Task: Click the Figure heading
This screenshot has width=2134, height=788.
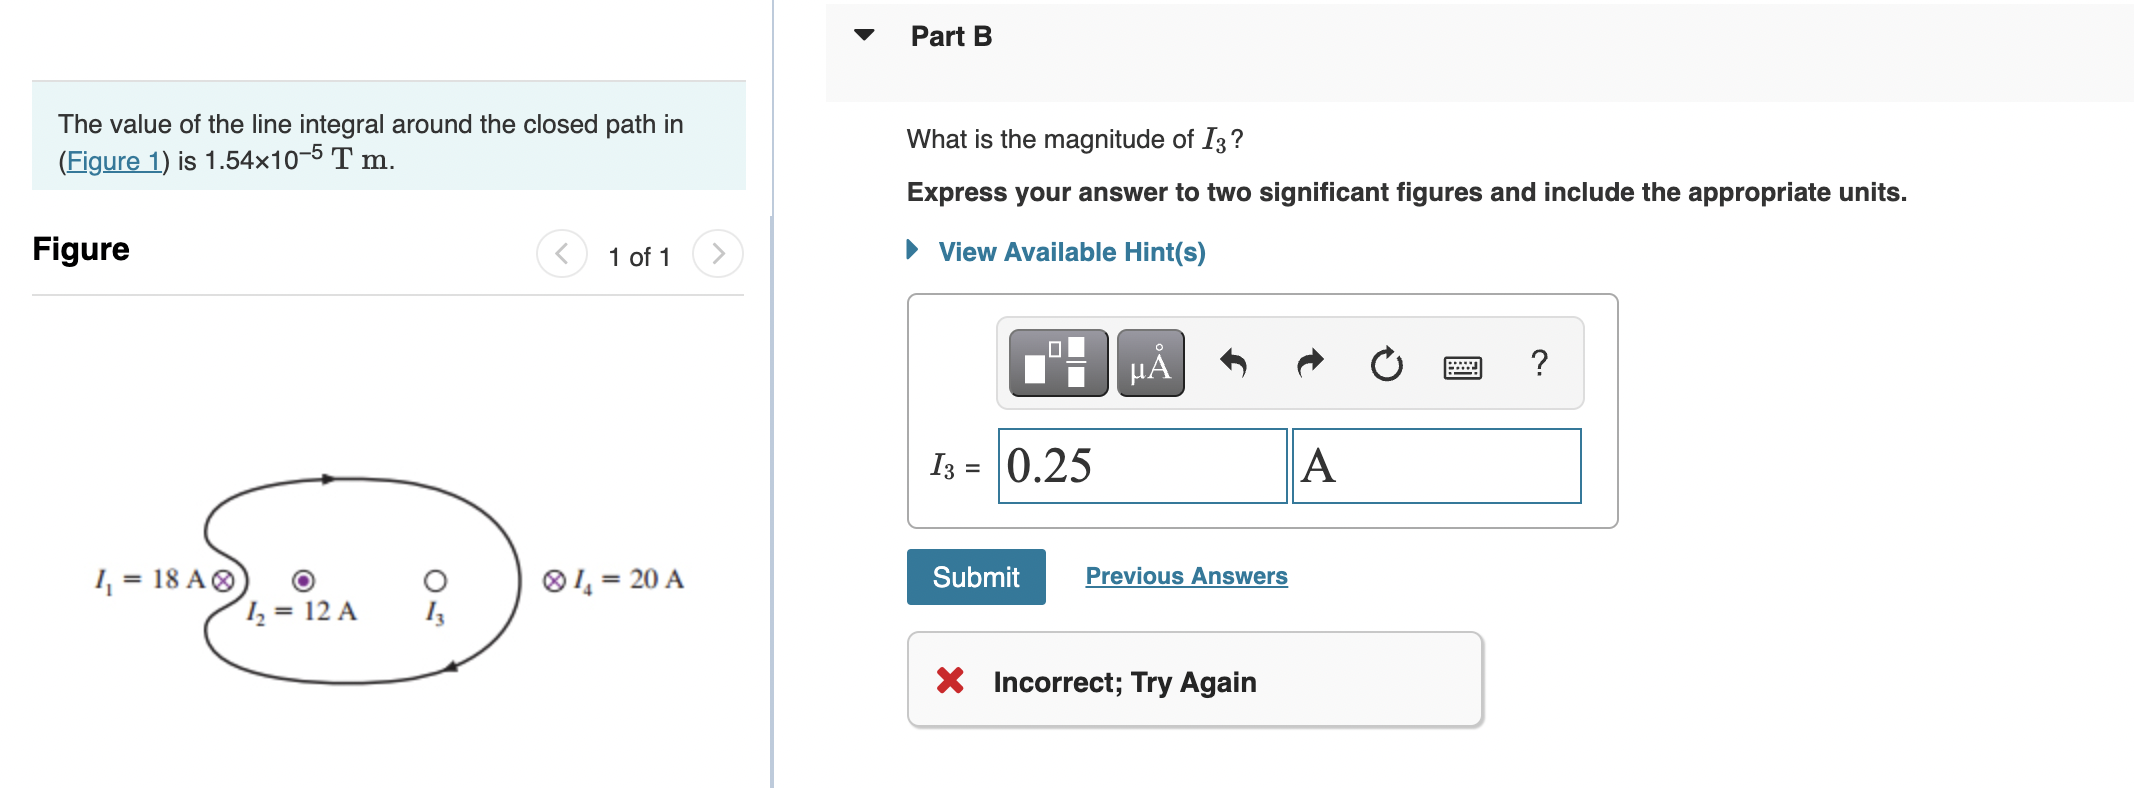Action: coord(81,249)
